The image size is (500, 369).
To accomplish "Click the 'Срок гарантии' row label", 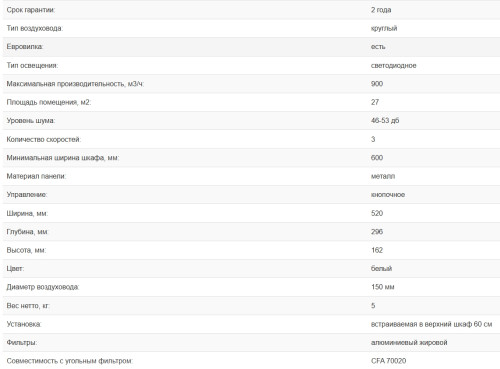I will [31, 10].
